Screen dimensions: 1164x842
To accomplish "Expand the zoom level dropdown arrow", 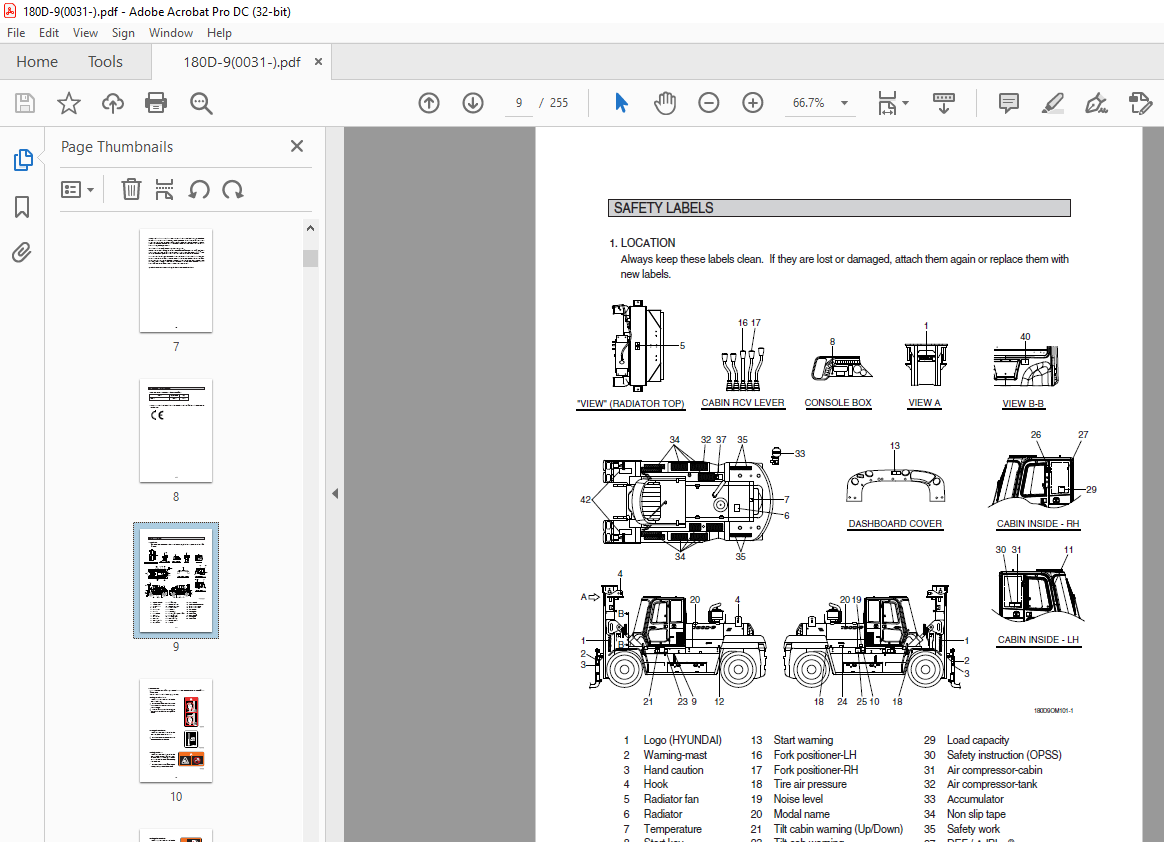I will (844, 103).
